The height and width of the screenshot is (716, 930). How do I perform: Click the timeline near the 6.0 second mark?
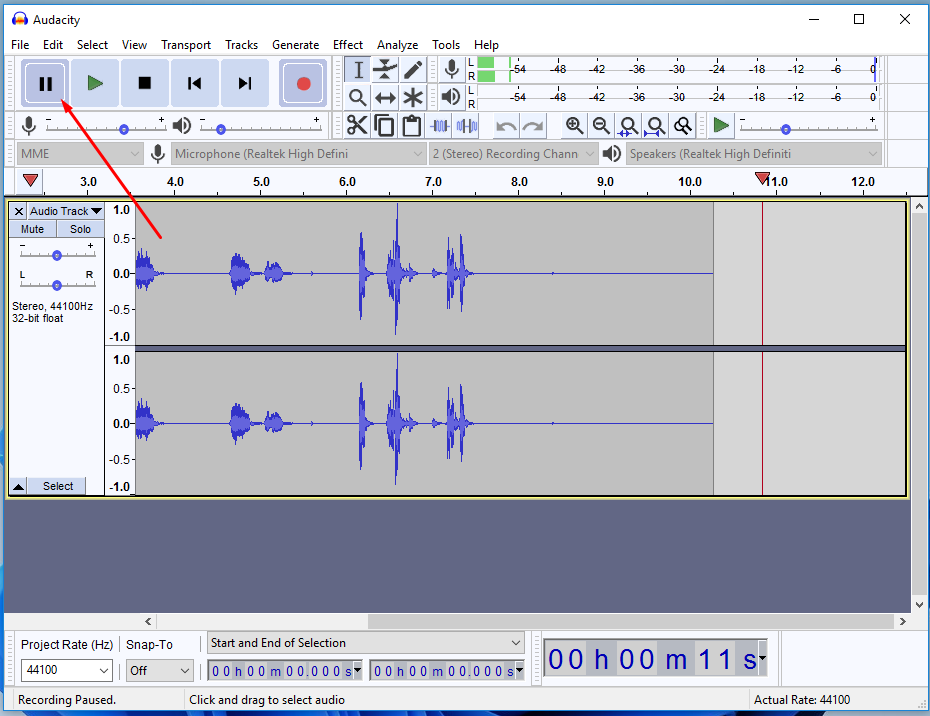point(347,182)
